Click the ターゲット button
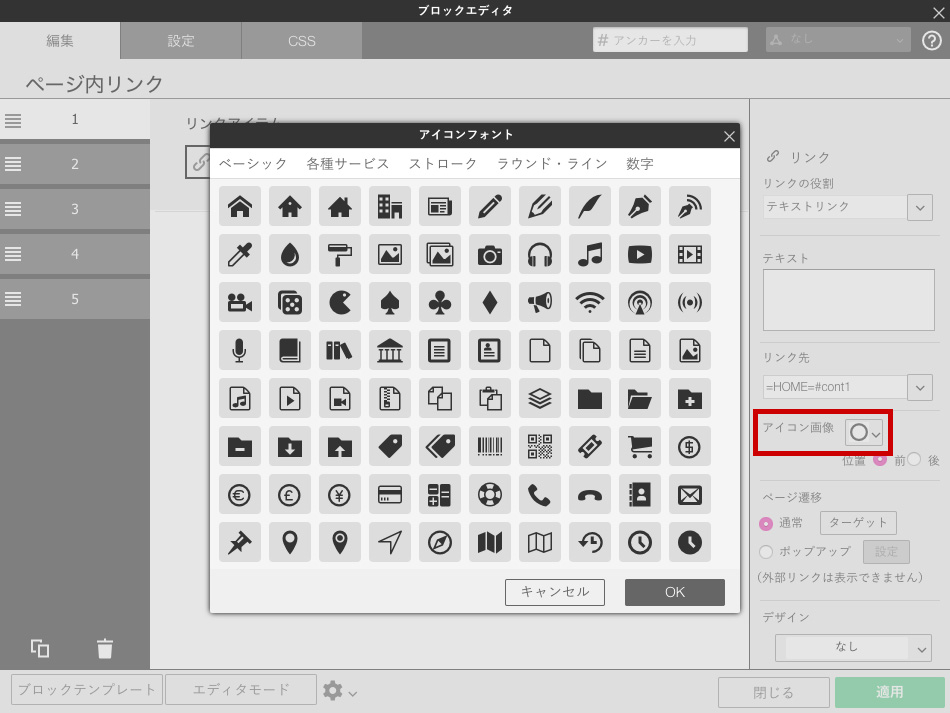950x713 pixels. click(858, 522)
